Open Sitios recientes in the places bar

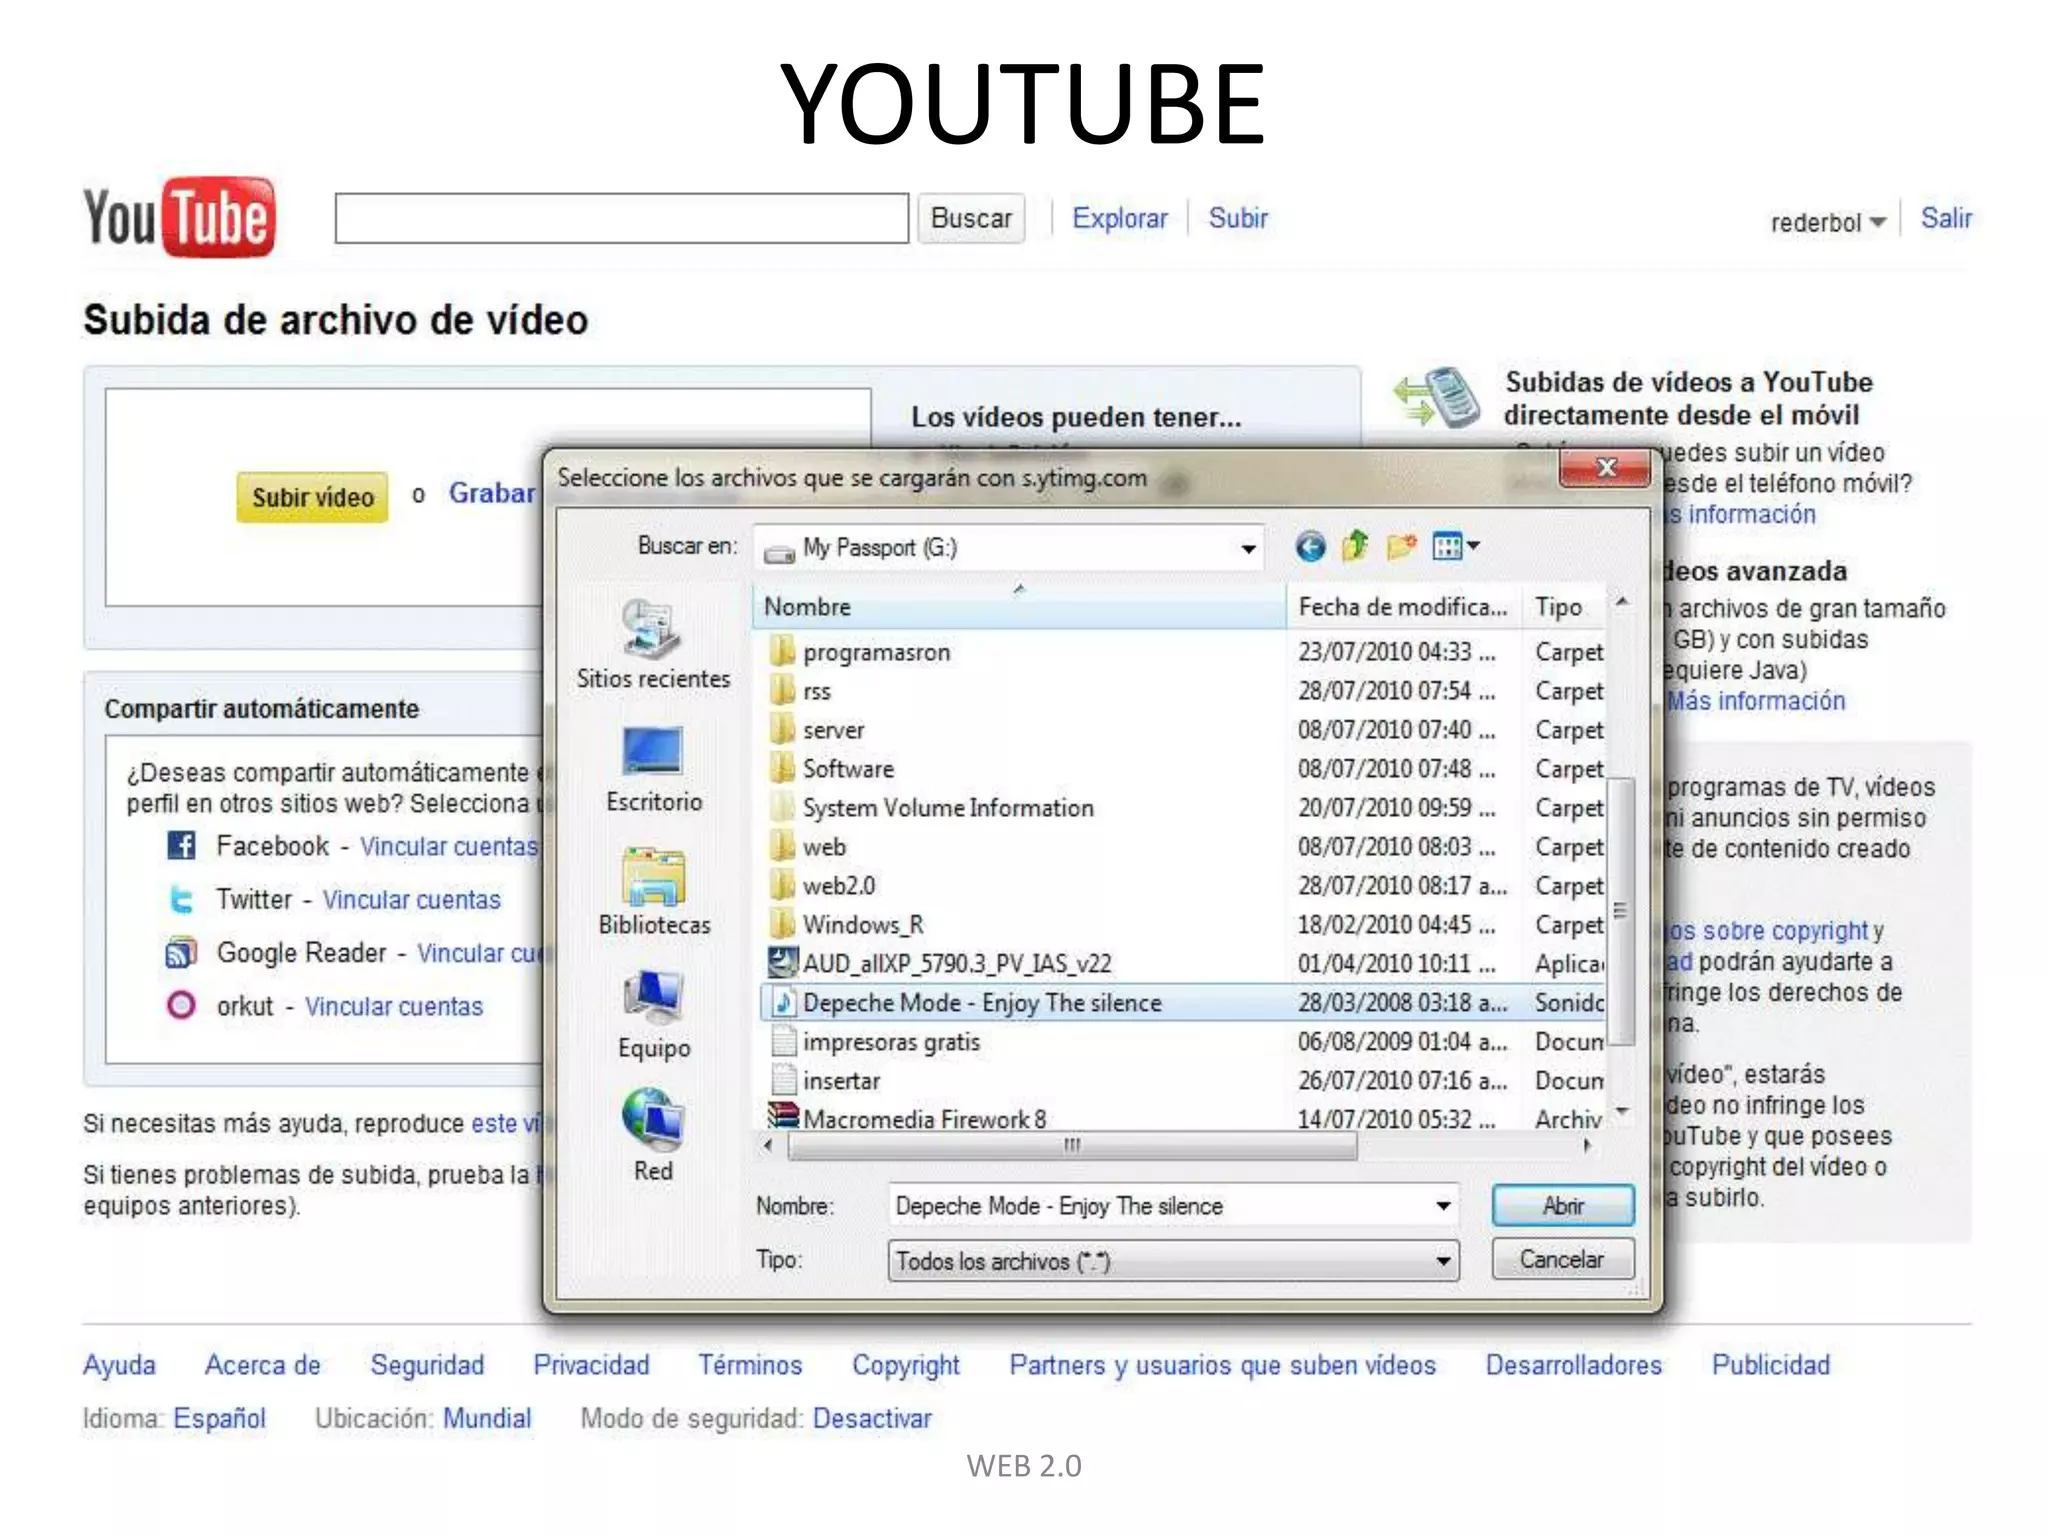653,645
